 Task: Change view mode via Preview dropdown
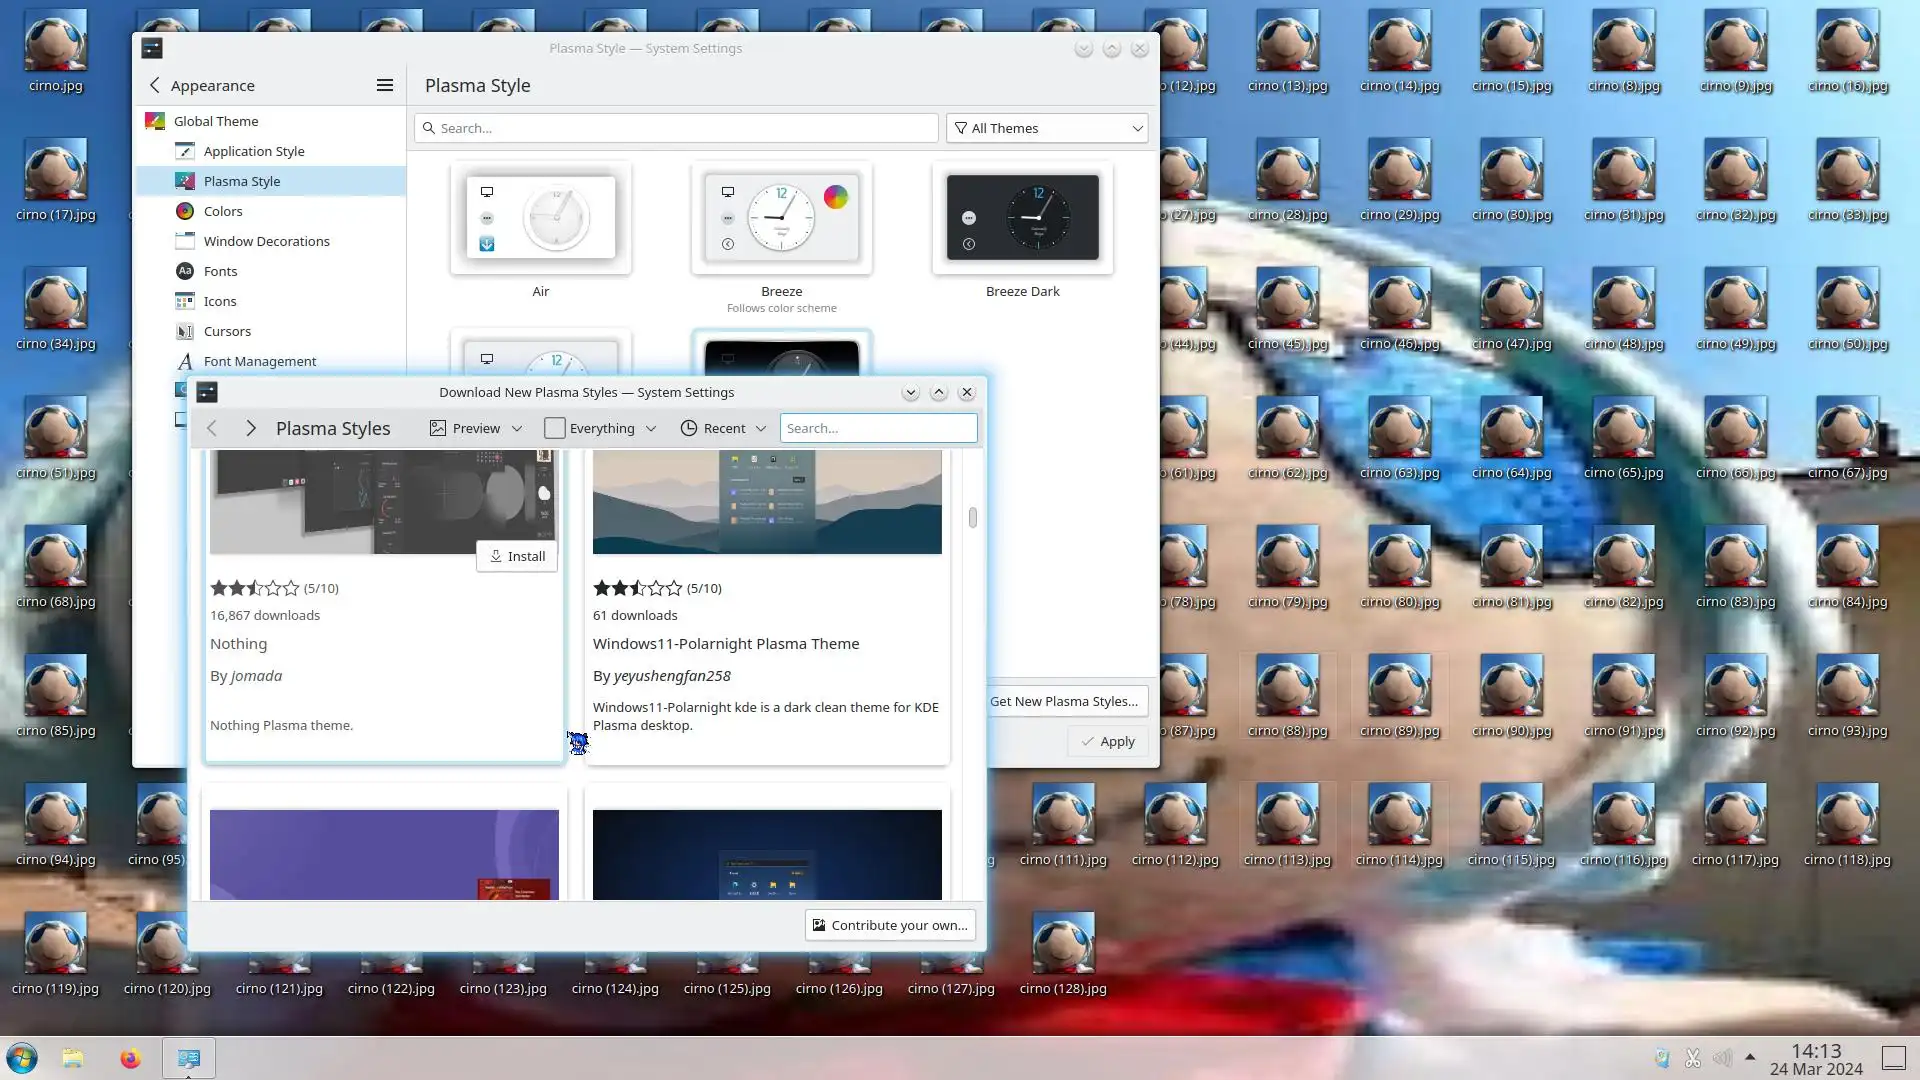(x=476, y=428)
